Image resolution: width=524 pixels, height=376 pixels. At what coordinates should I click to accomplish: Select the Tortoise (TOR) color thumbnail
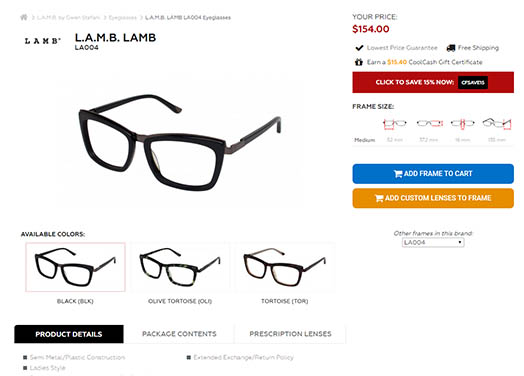click(285, 267)
